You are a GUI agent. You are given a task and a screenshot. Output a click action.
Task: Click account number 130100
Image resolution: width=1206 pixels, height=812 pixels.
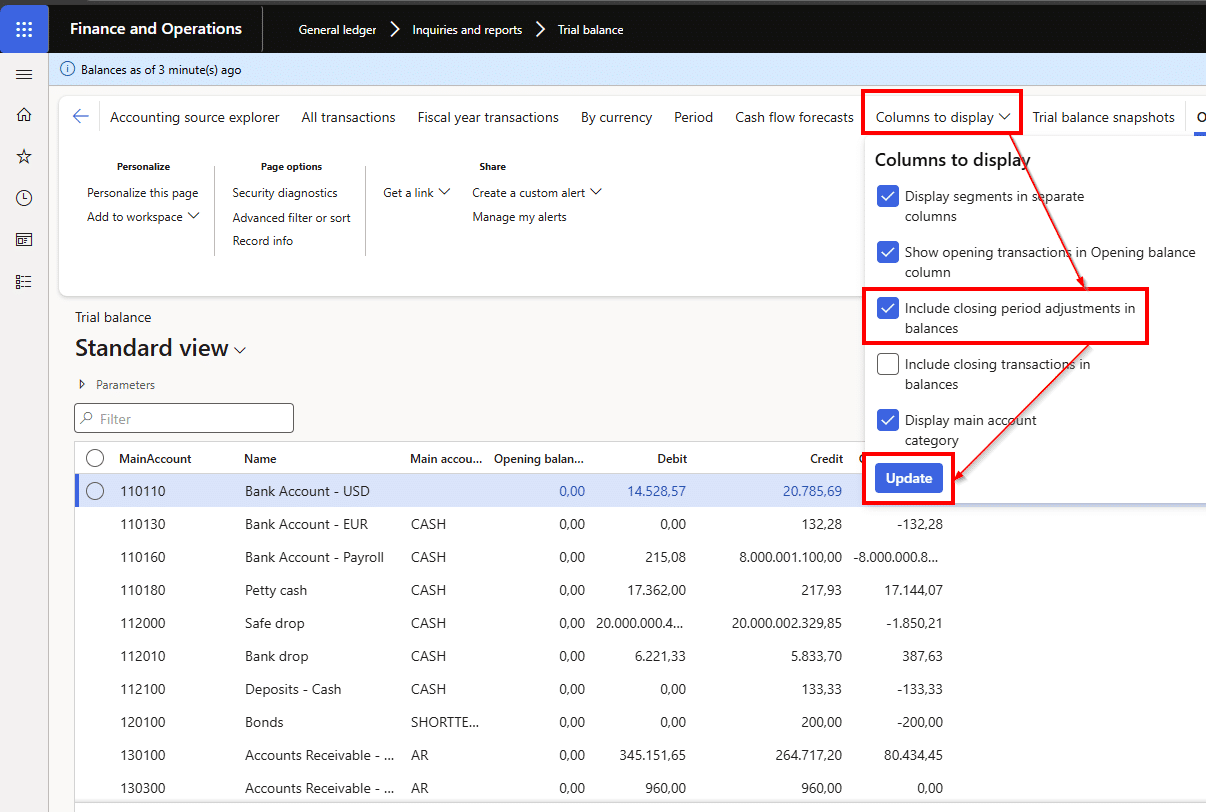pos(143,755)
